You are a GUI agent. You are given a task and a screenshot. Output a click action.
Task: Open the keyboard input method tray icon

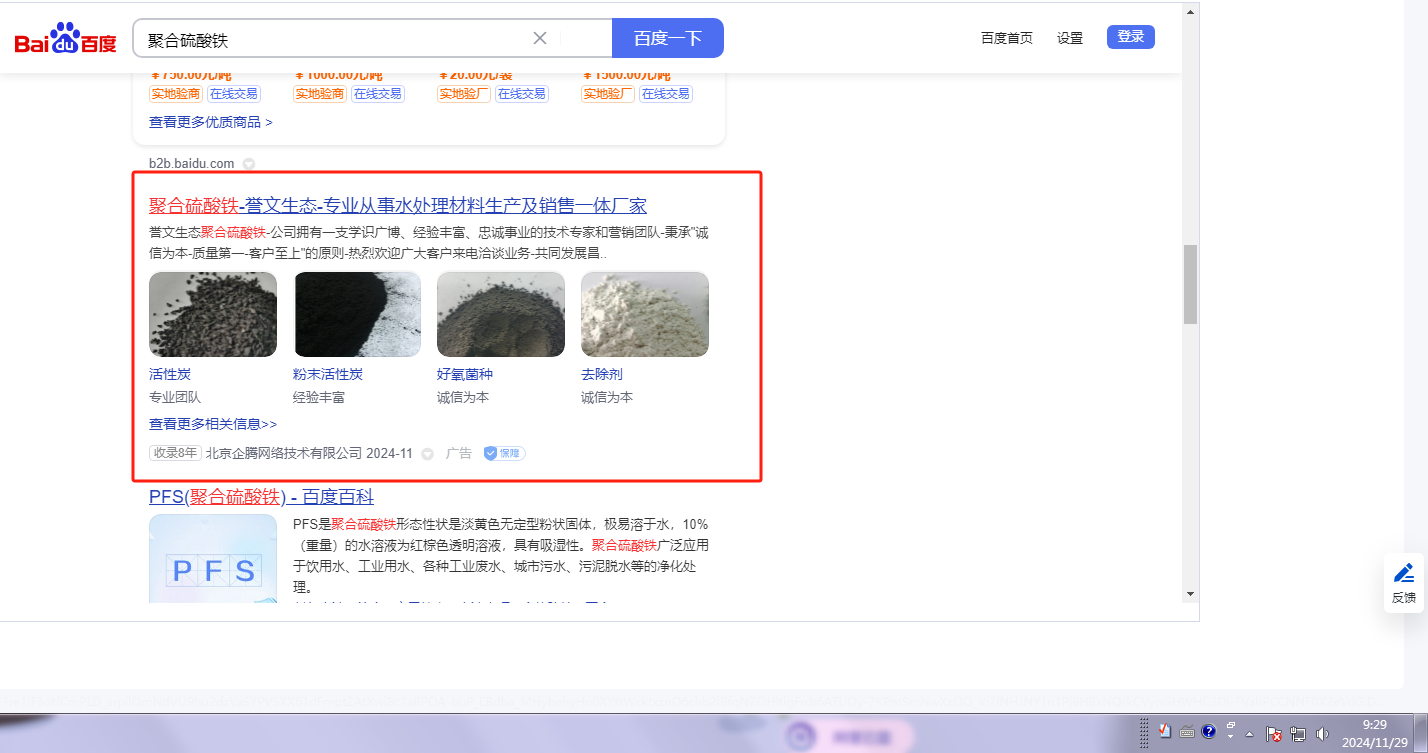(x=1187, y=731)
